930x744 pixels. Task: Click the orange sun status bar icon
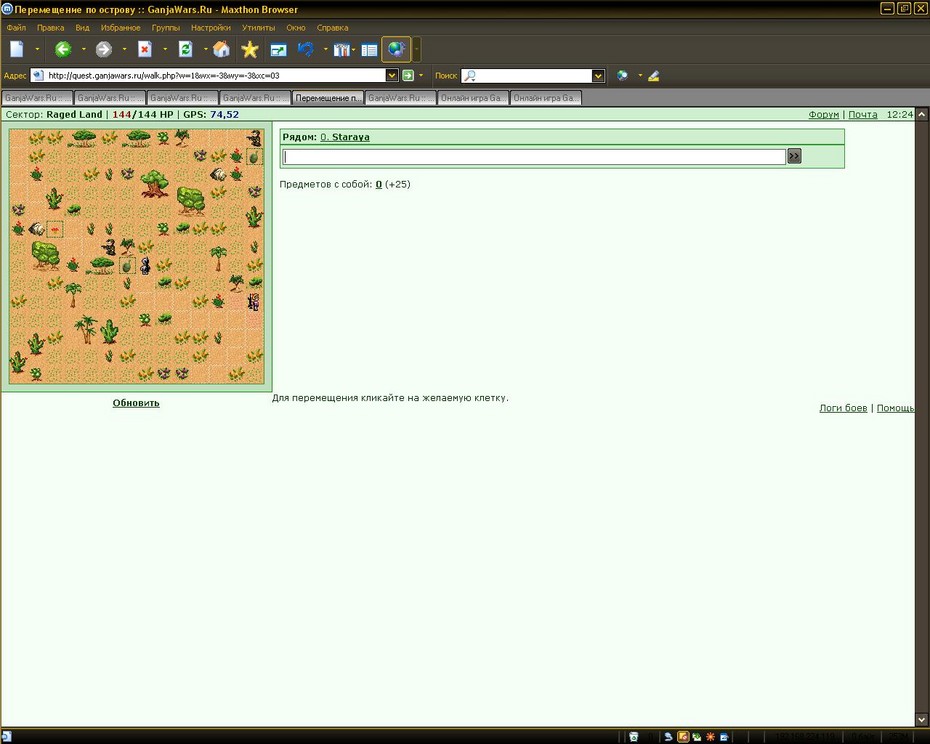click(x=710, y=737)
